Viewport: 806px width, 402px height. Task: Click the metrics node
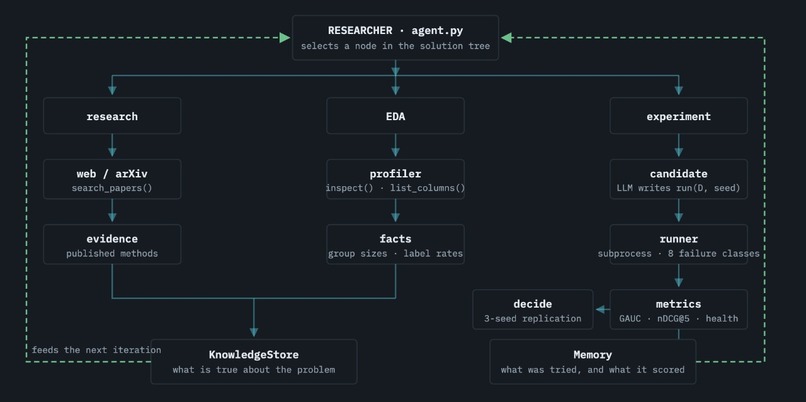click(679, 309)
